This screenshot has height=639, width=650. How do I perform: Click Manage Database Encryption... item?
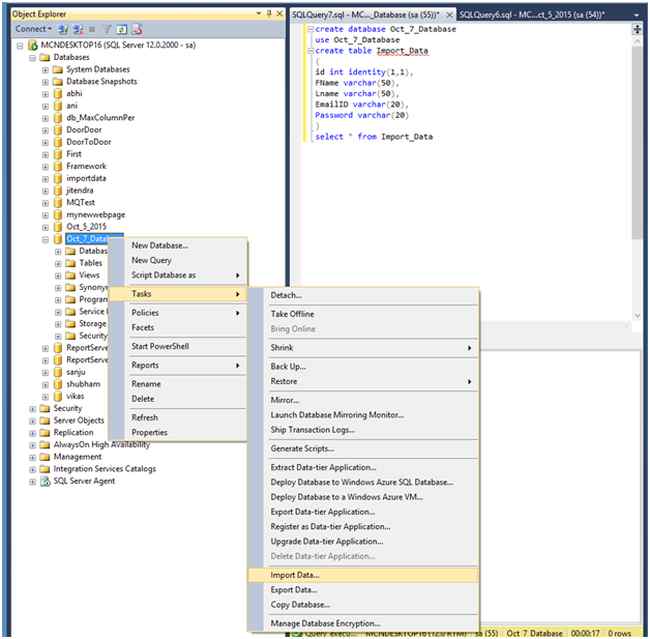click(x=363, y=623)
